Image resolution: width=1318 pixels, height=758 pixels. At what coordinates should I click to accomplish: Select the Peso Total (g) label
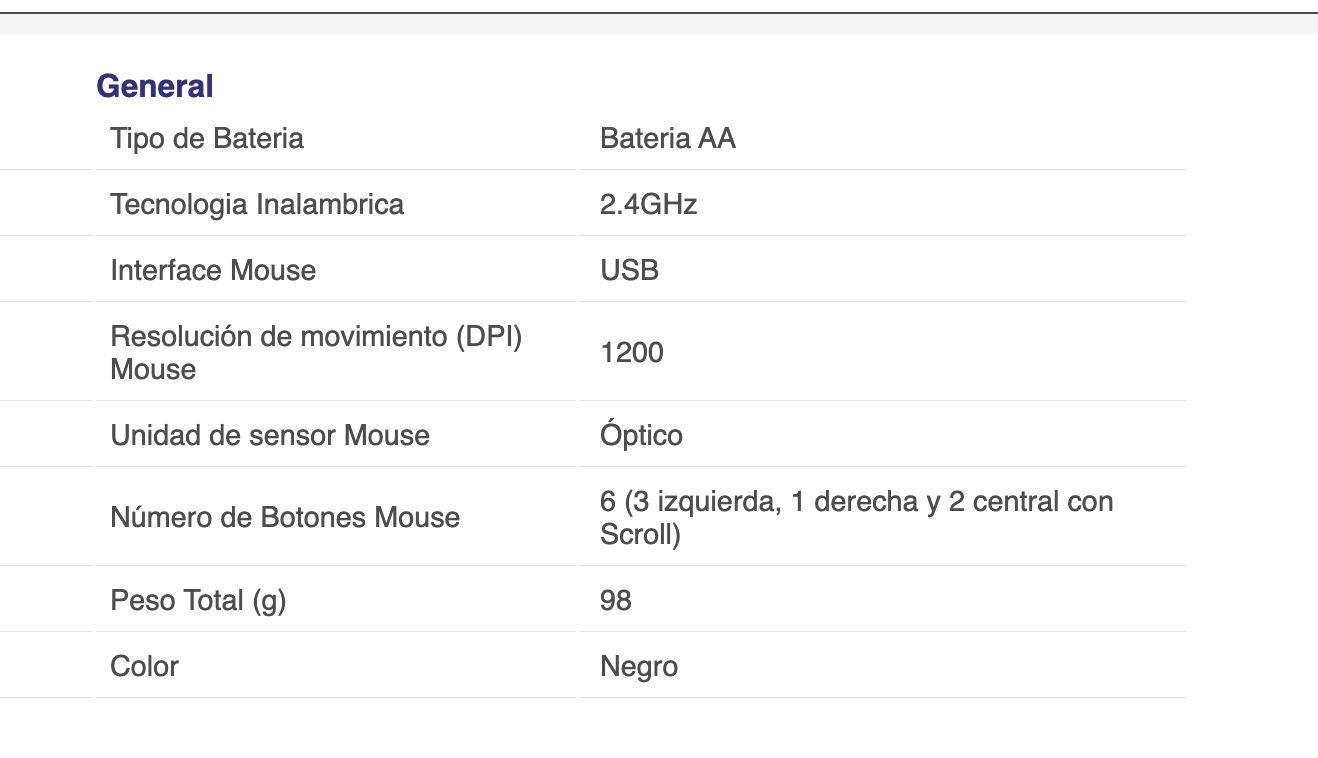click(x=198, y=600)
